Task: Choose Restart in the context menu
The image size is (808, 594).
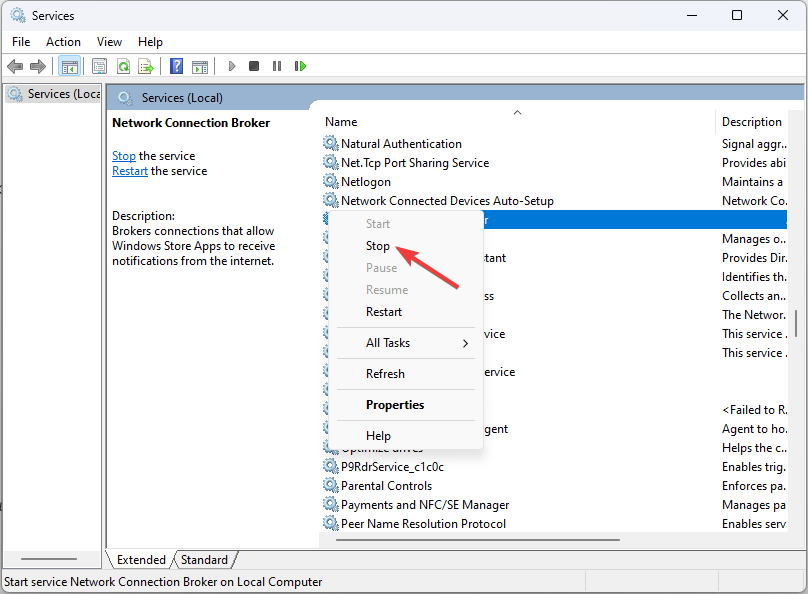Action: tap(384, 312)
